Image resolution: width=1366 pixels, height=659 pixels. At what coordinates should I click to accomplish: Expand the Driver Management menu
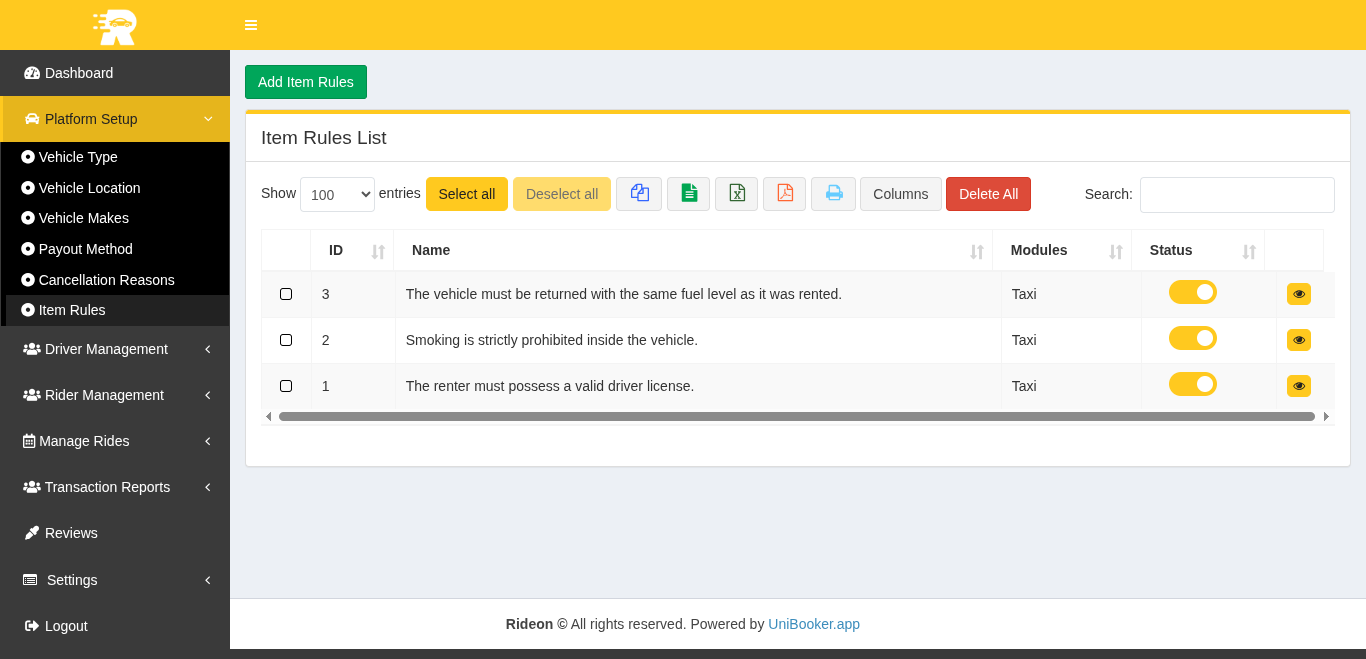pyautogui.click(x=115, y=349)
